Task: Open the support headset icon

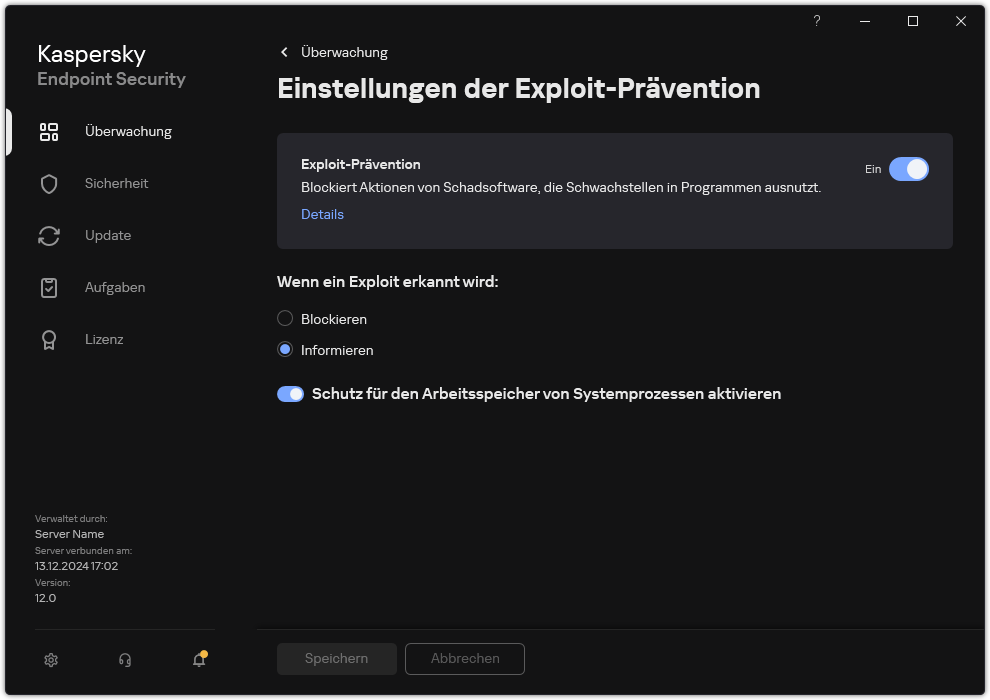Action: 124,660
